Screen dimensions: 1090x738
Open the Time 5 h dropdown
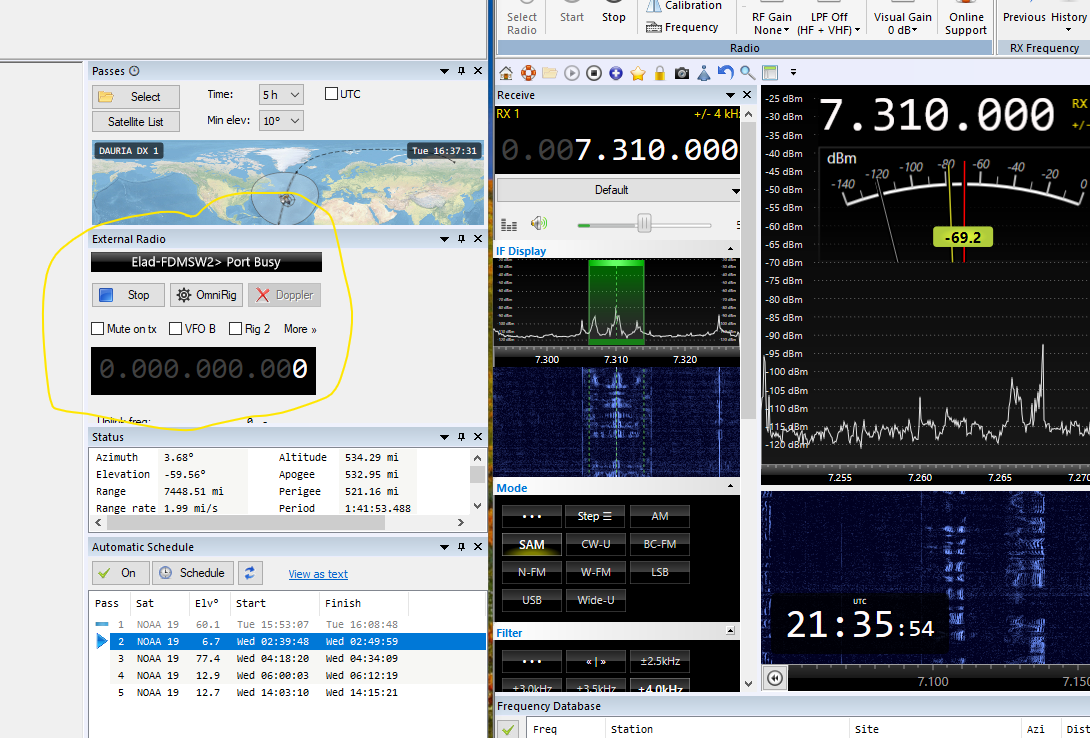[281, 95]
